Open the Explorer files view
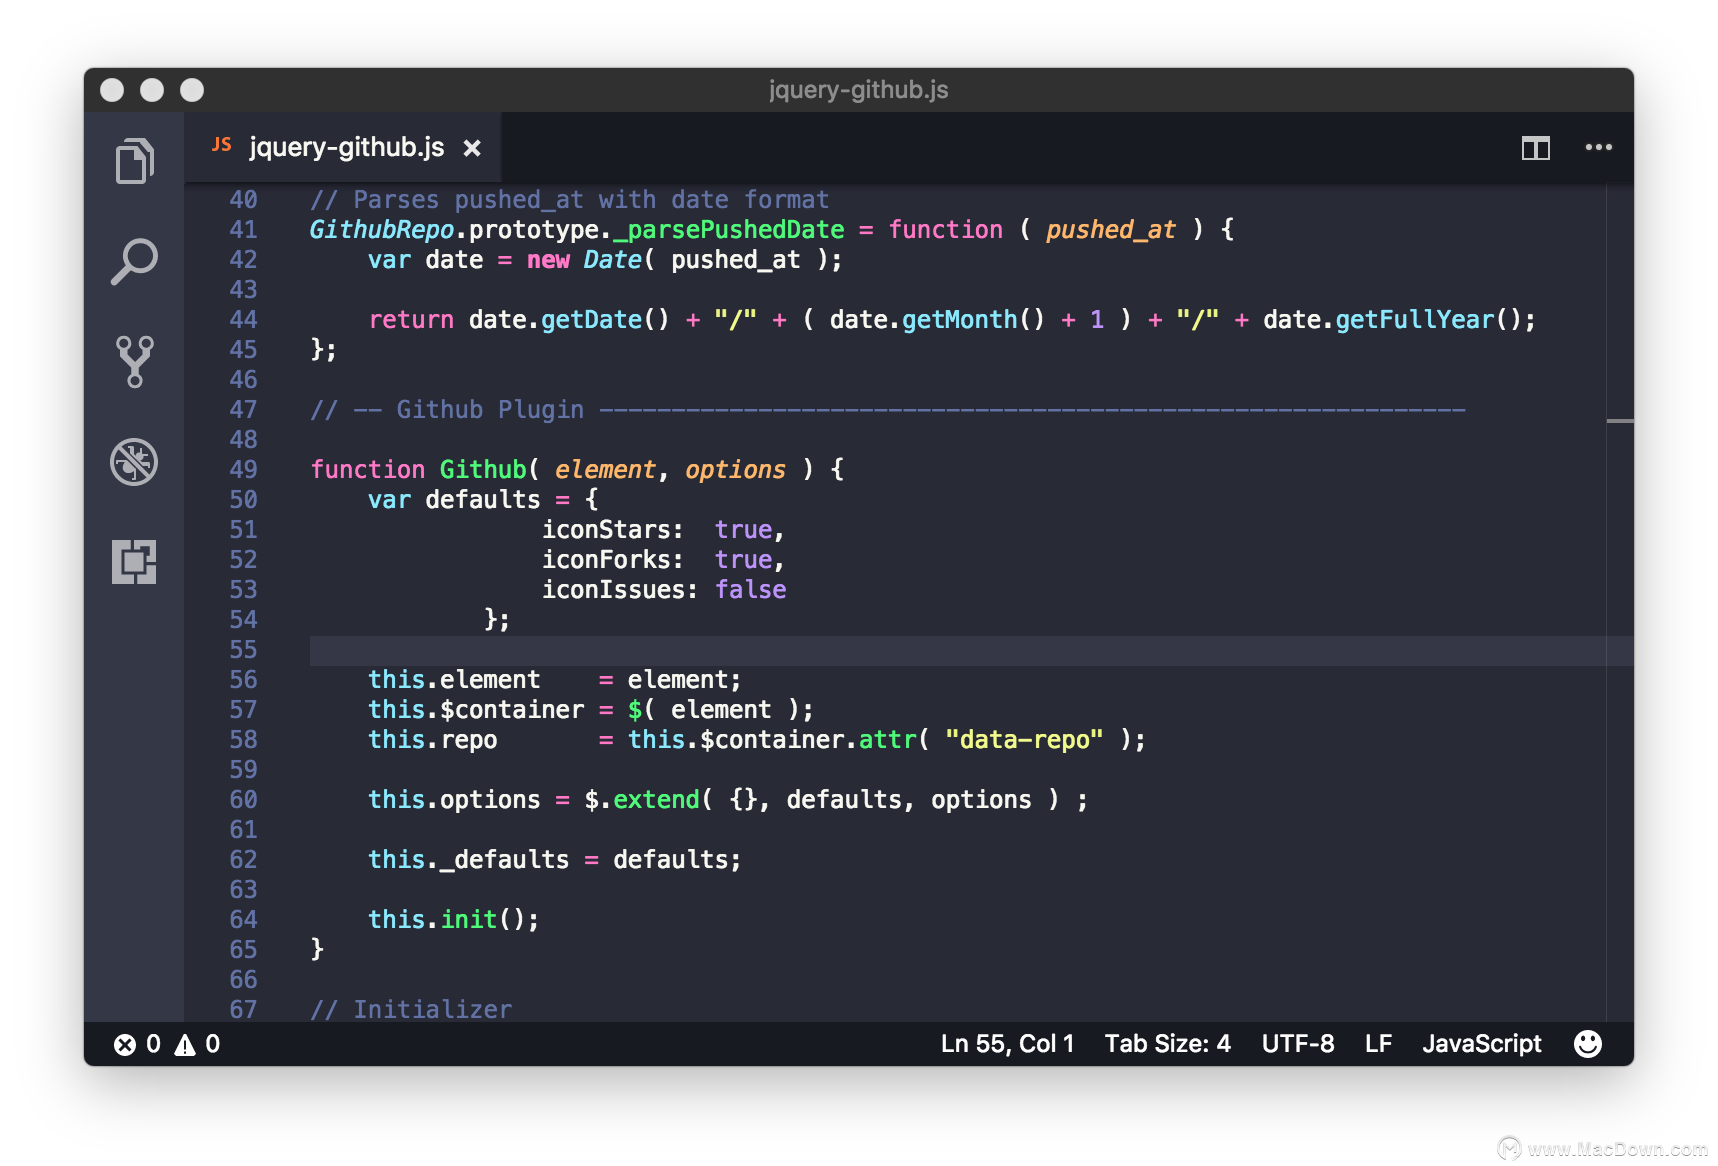1718x1166 pixels. (134, 160)
